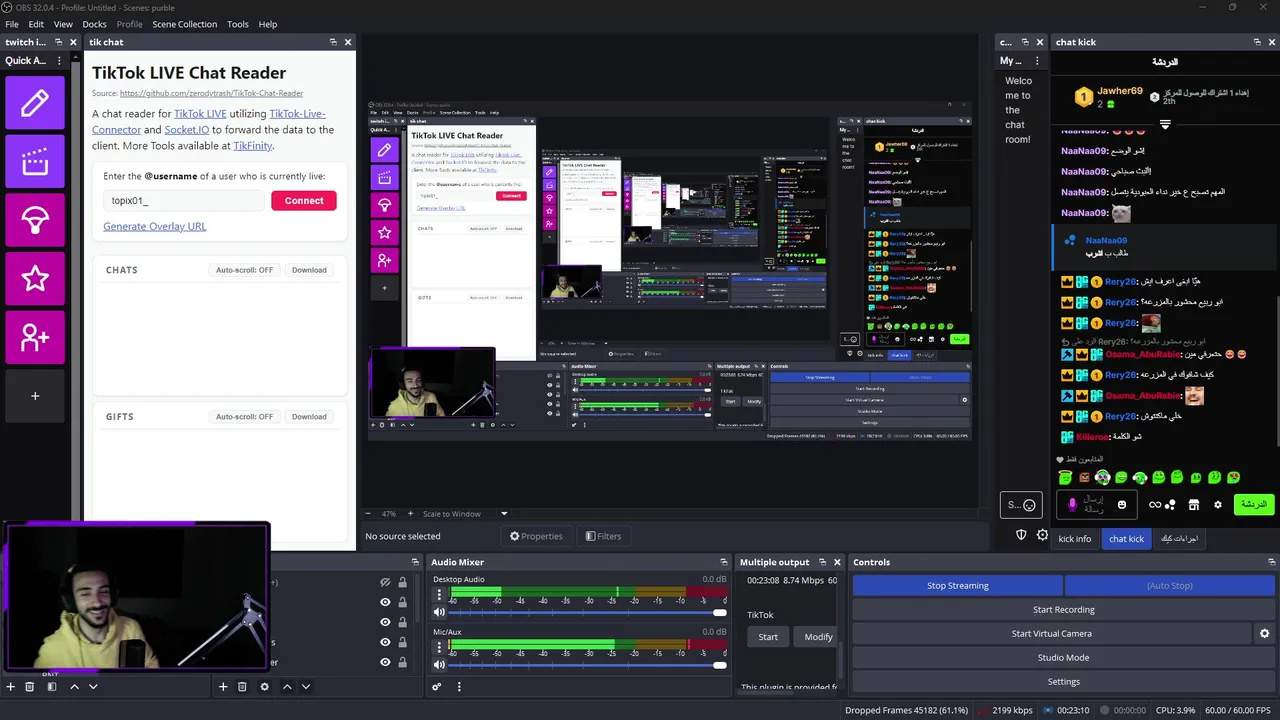
Task: Open the Tools menu
Action: [x=238, y=24]
